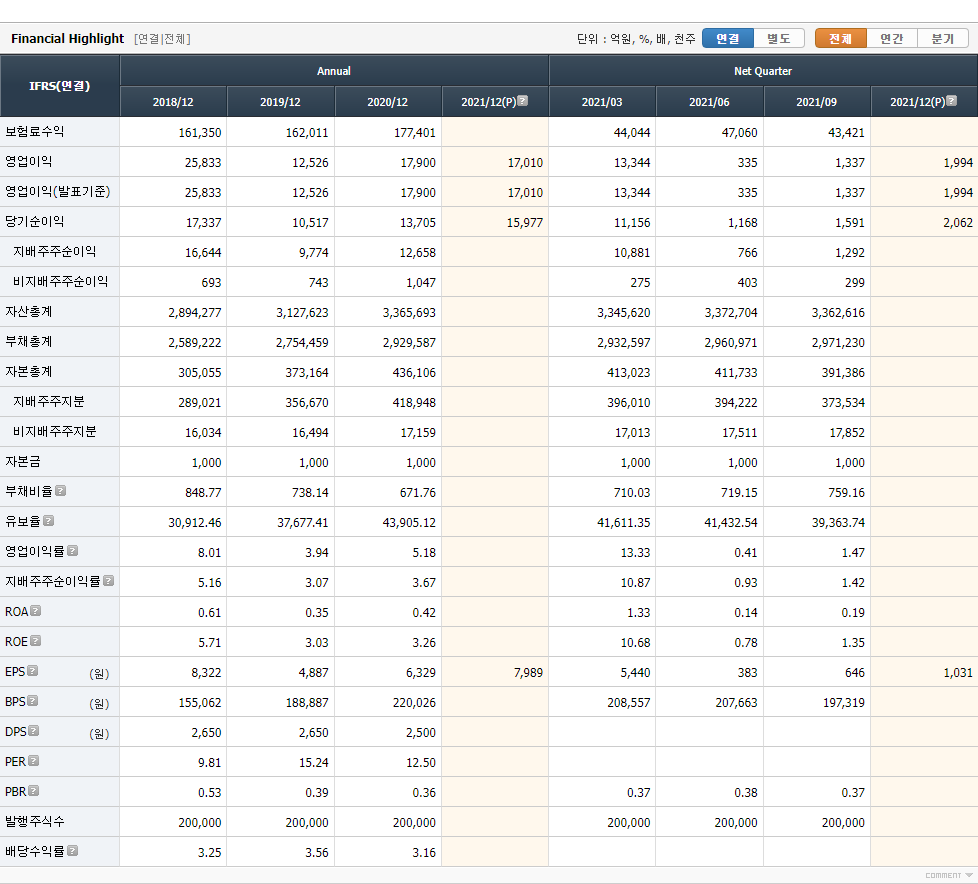The width and height of the screenshot is (978, 884).
Task: Select the 자산총계 row label
Action: pos(29,311)
